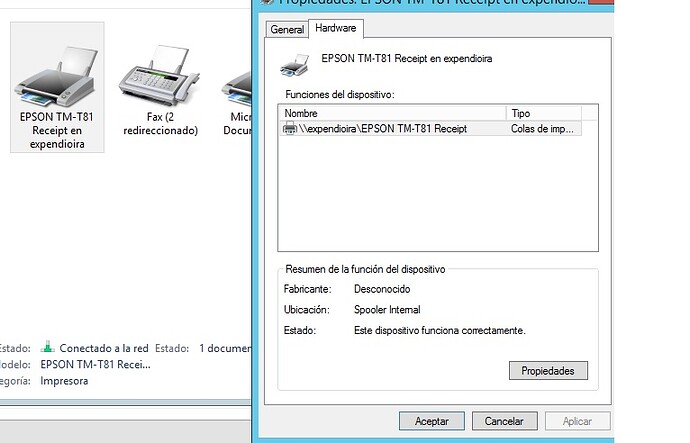Sort the list by Nombre column header

pyautogui.click(x=393, y=113)
